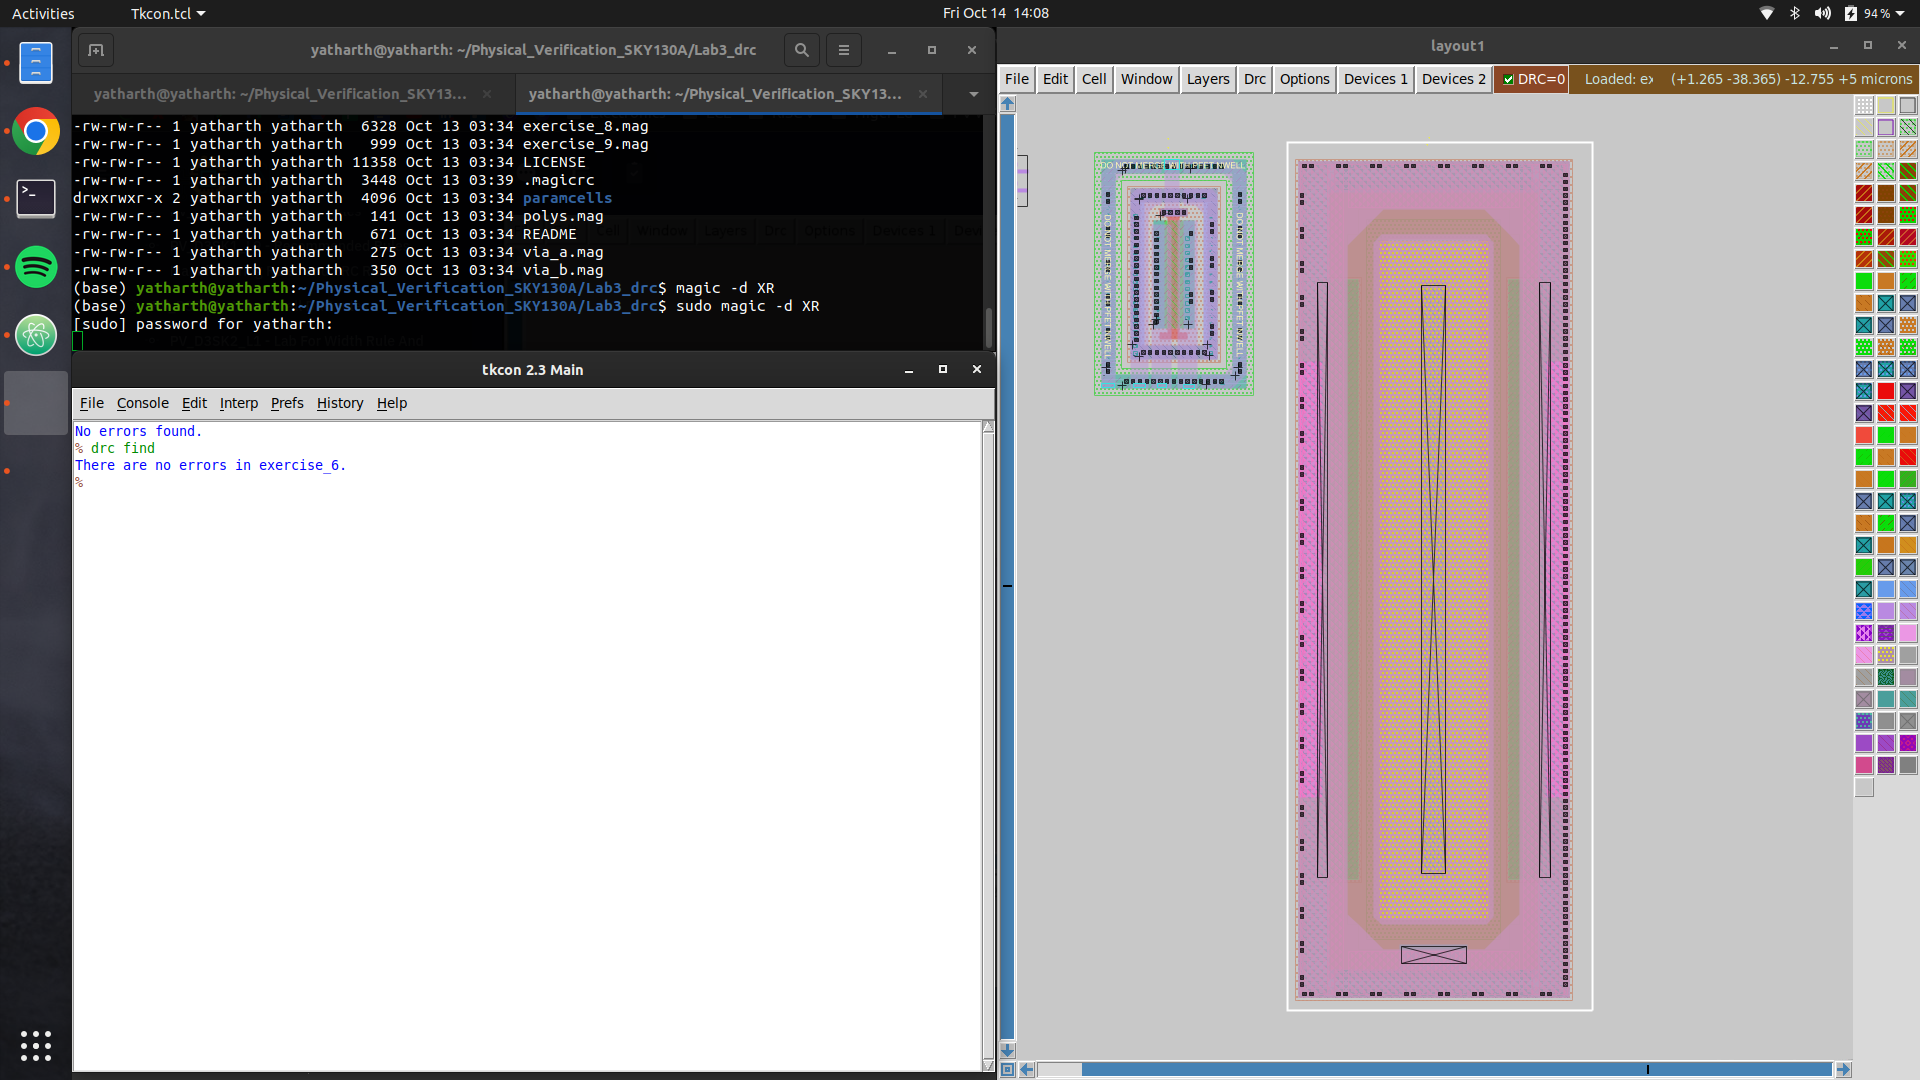1920x1080 pixels.
Task: Open the Atom editor from the dock
Action: (x=36, y=335)
